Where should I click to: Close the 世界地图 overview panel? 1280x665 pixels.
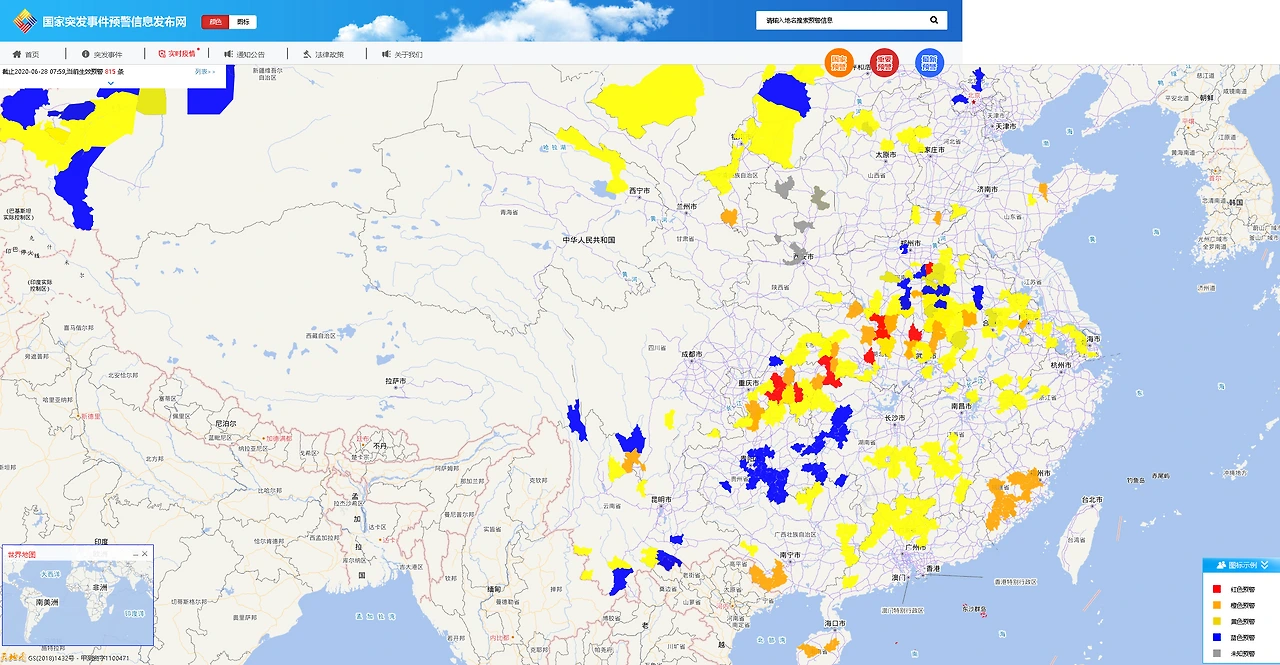click(x=144, y=554)
